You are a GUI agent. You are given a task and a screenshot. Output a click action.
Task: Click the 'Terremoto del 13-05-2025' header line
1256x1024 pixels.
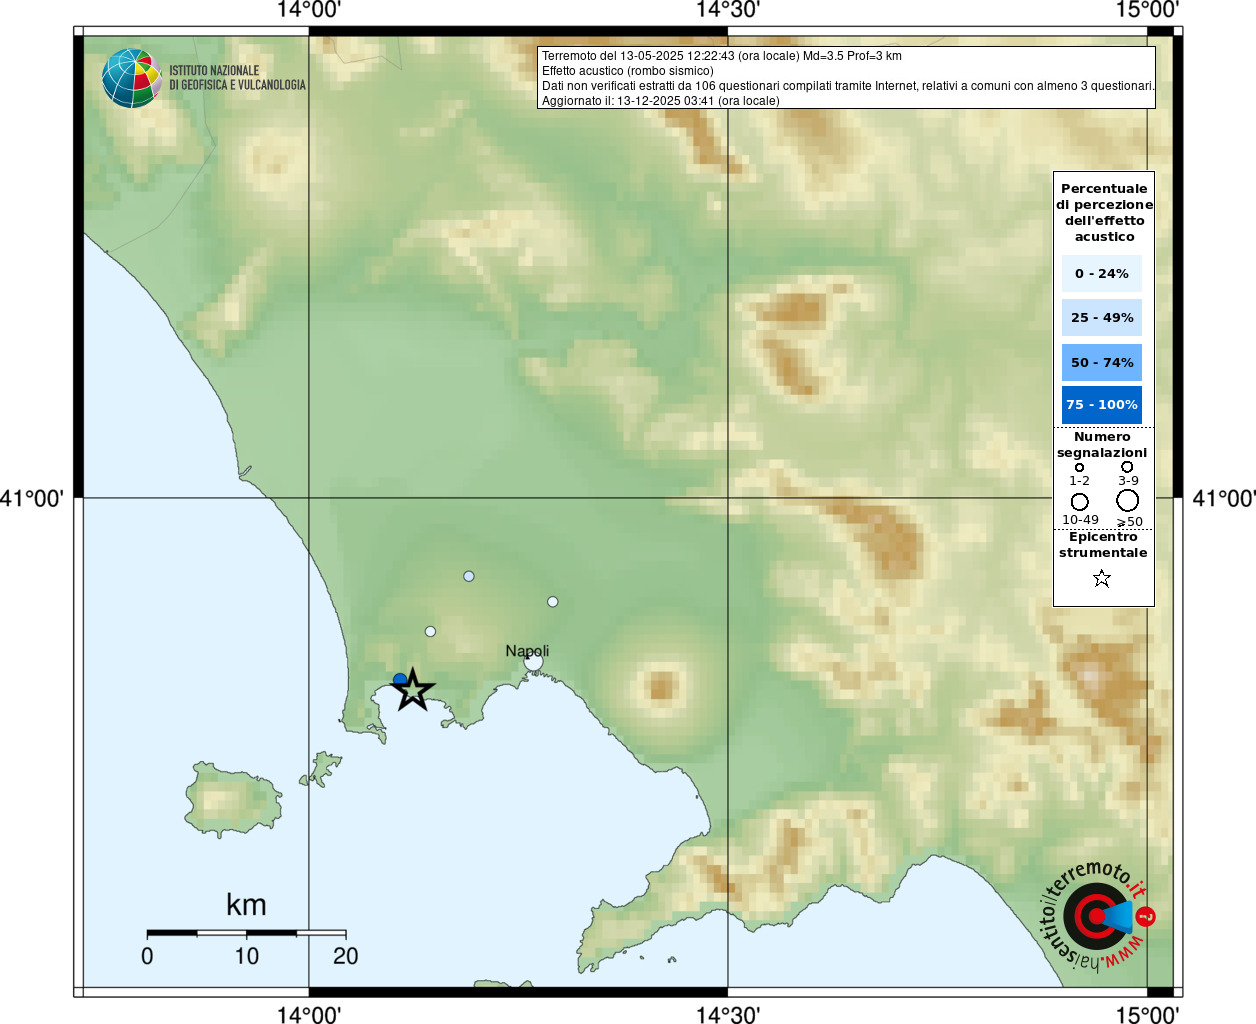(721, 56)
